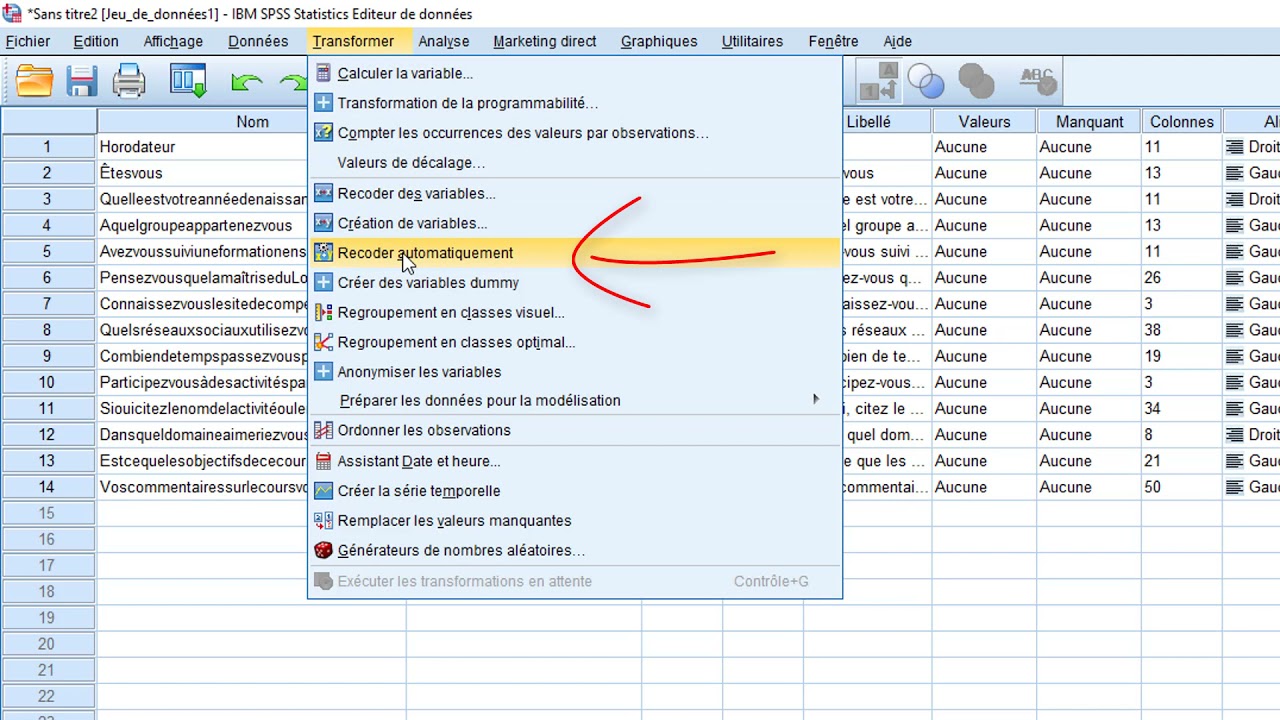Open a data file with the folder icon

tap(34, 81)
